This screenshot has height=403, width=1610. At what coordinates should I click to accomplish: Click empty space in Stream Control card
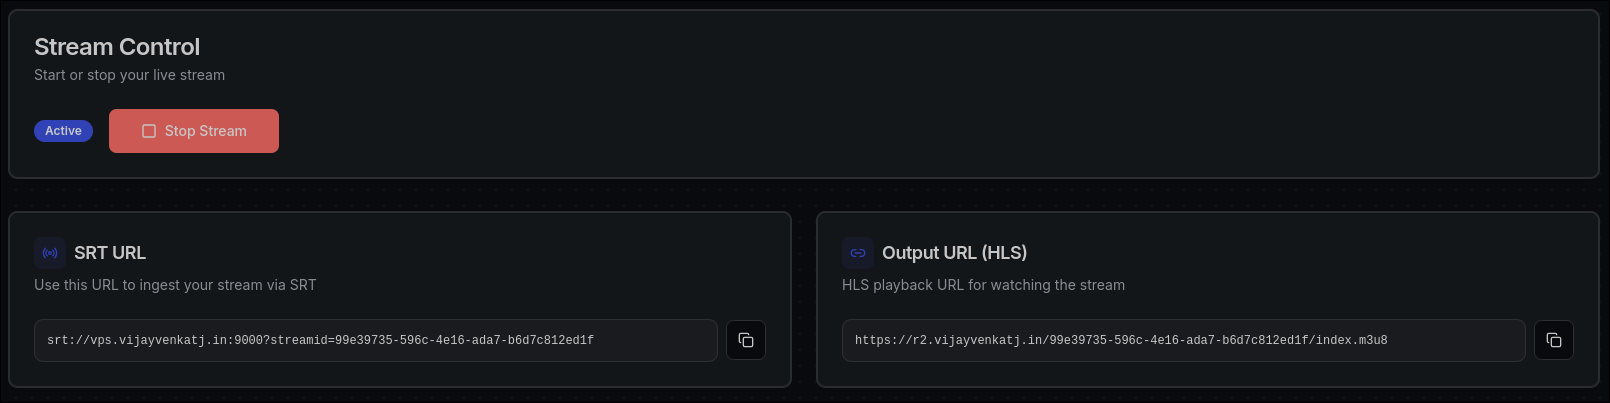tap(900, 100)
